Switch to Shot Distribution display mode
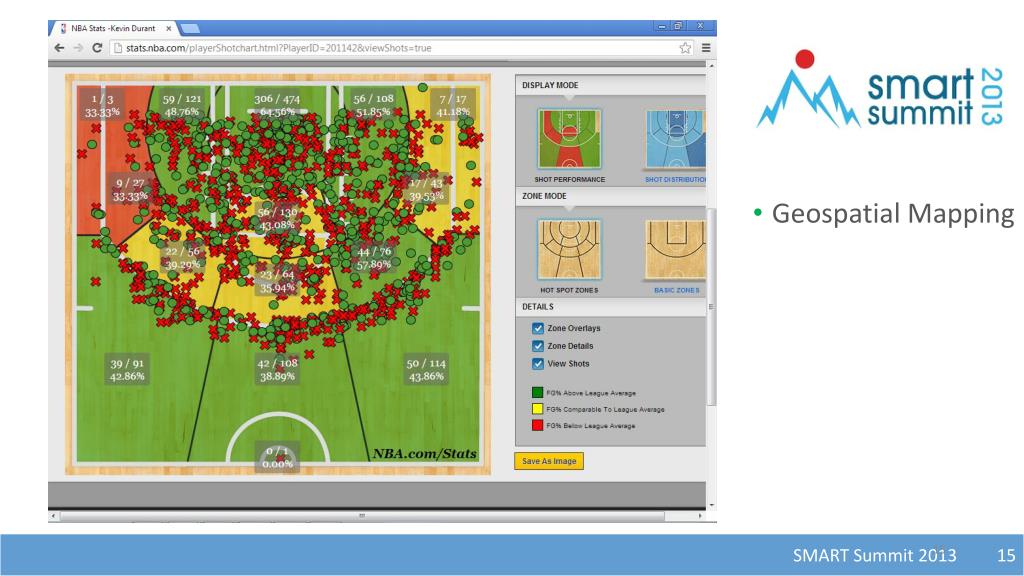Screen dimensions: 1024x576 676,139
